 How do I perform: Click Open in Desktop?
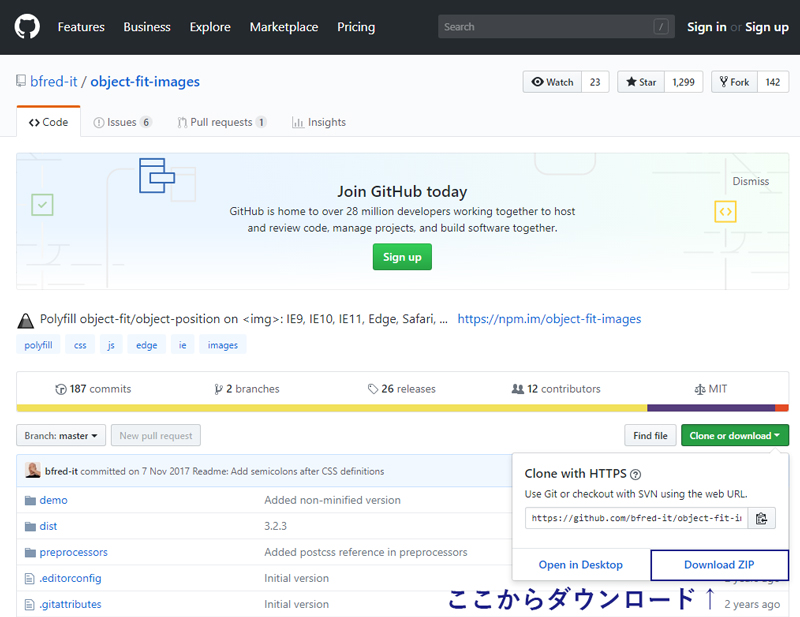581,565
